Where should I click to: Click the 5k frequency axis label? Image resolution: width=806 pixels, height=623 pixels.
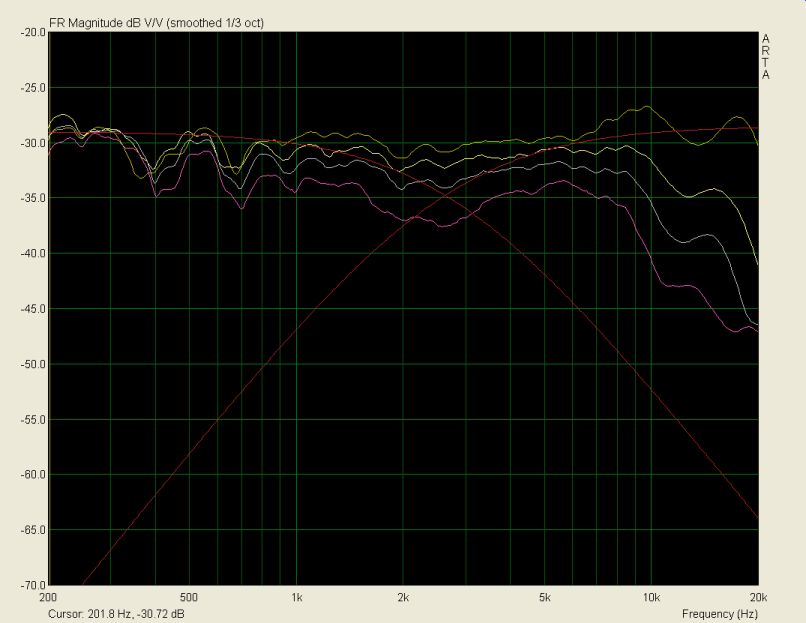545,597
